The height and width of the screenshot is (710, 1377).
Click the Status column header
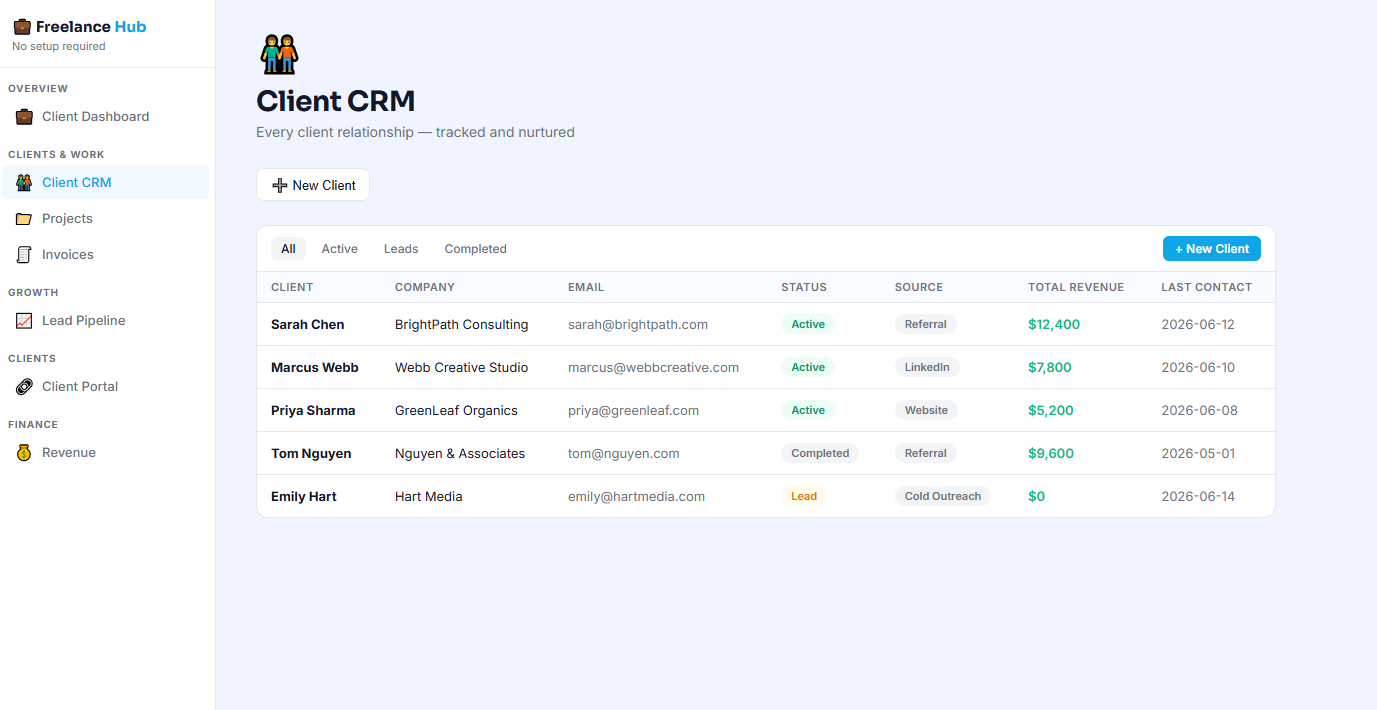pos(804,287)
